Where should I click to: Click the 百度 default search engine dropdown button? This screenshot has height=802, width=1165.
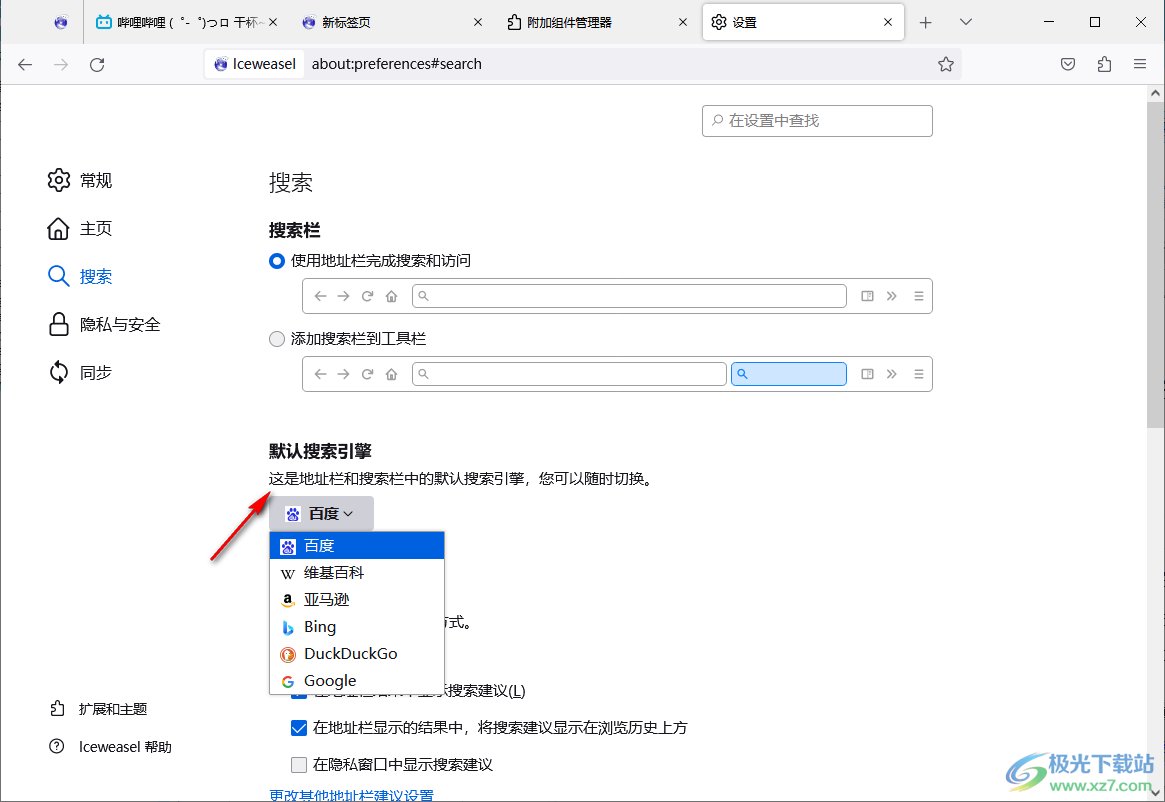pos(321,514)
